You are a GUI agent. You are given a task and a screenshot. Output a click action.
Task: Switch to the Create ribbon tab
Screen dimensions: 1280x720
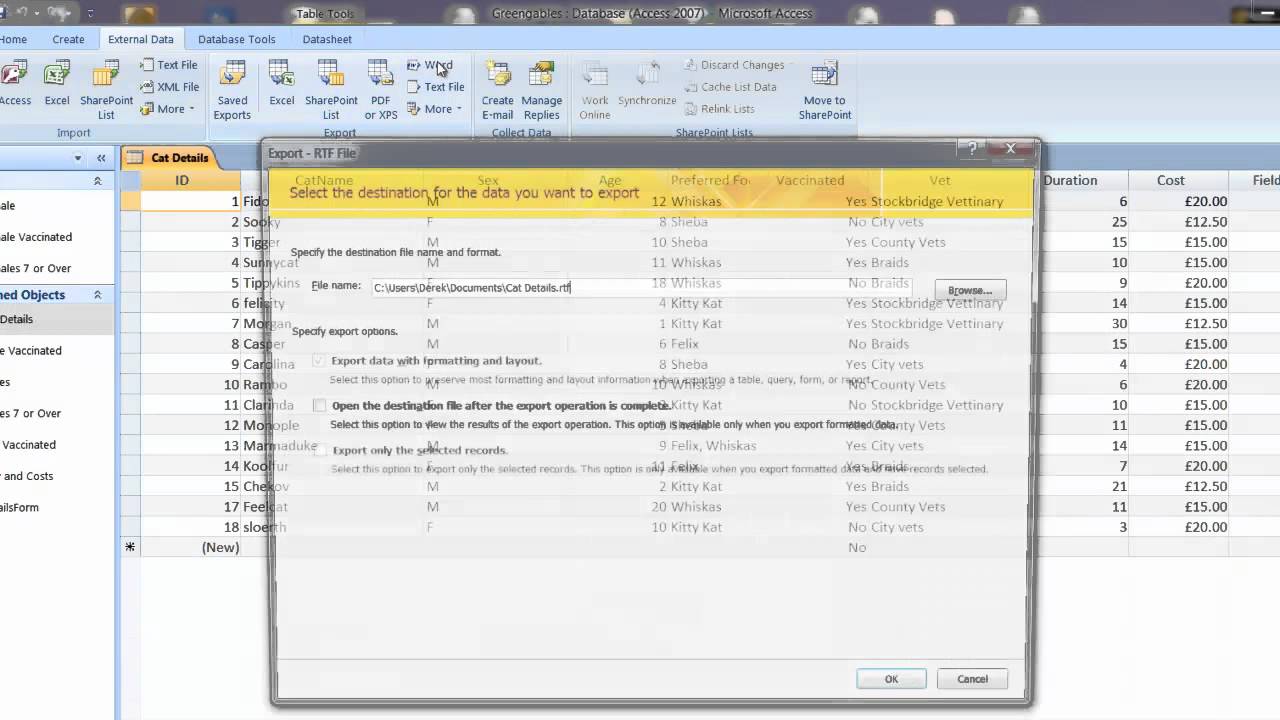coord(68,39)
